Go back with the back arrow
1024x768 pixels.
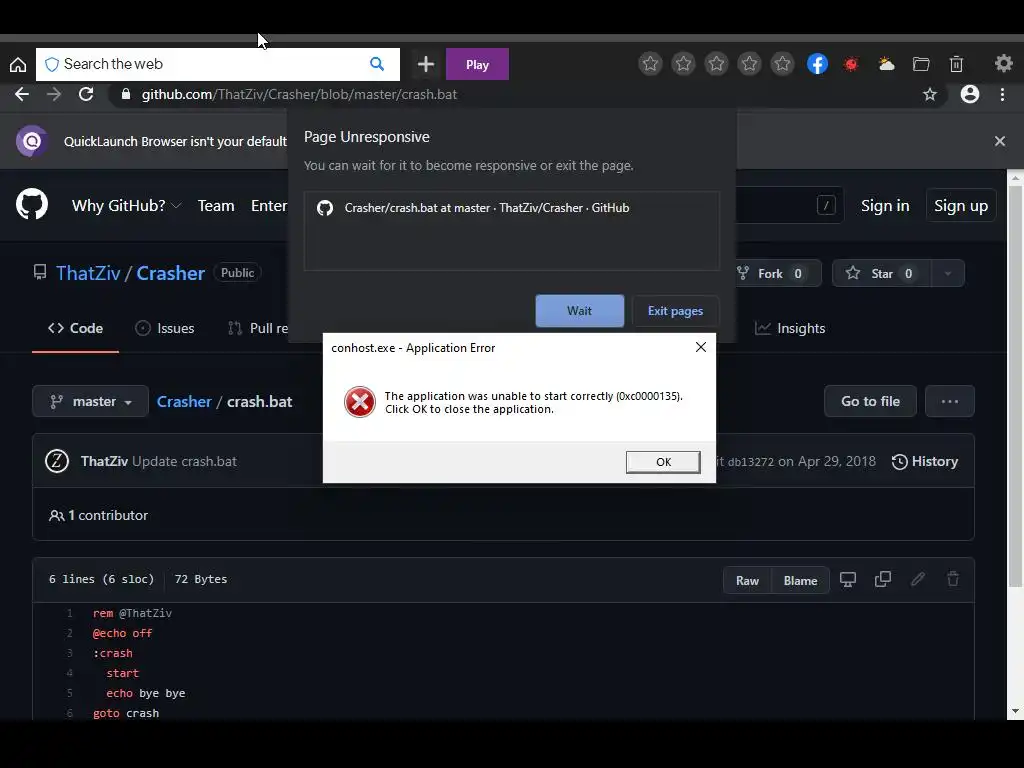click(x=22, y=94)
